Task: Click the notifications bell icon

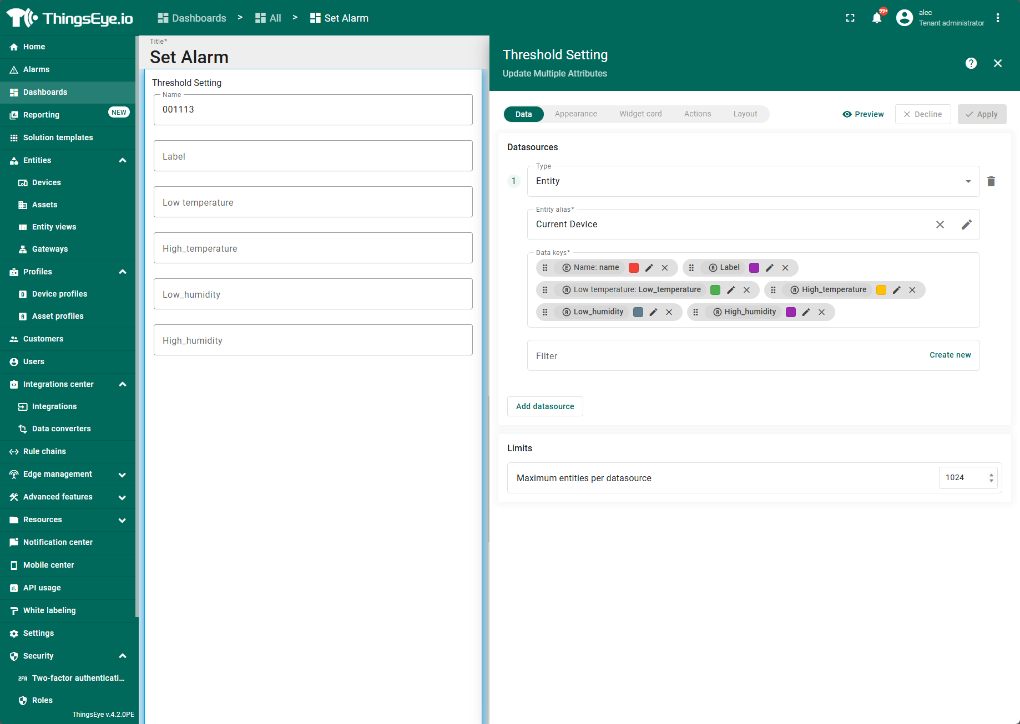Action: 877,18
